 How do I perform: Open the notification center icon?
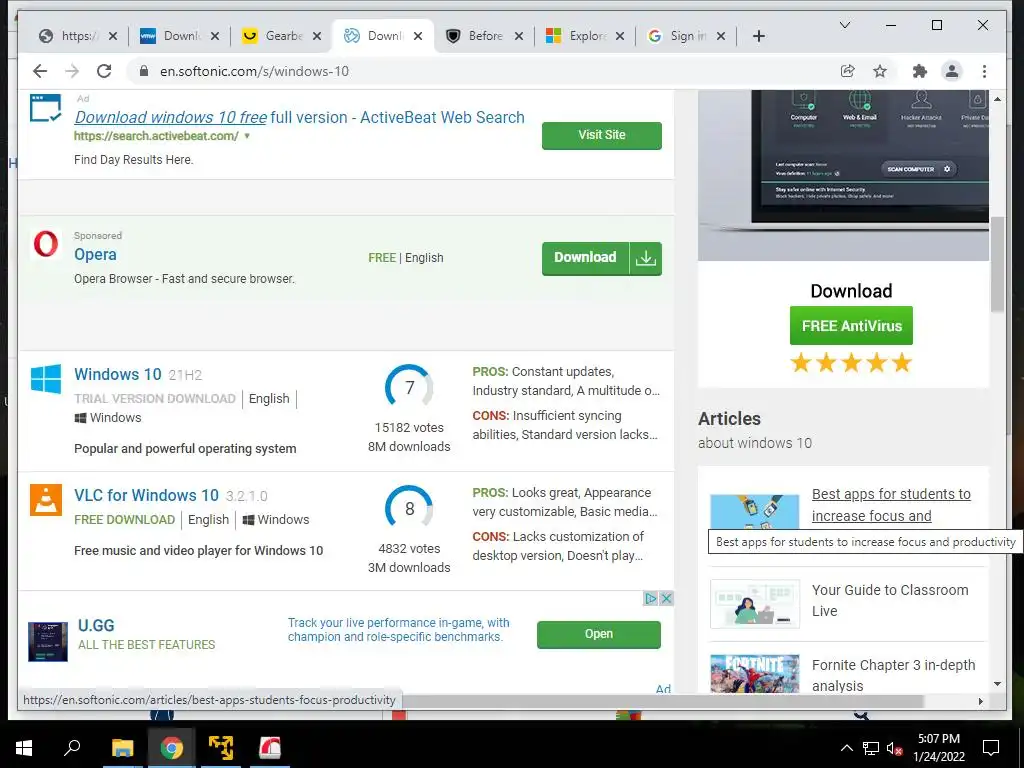(991, 748)
